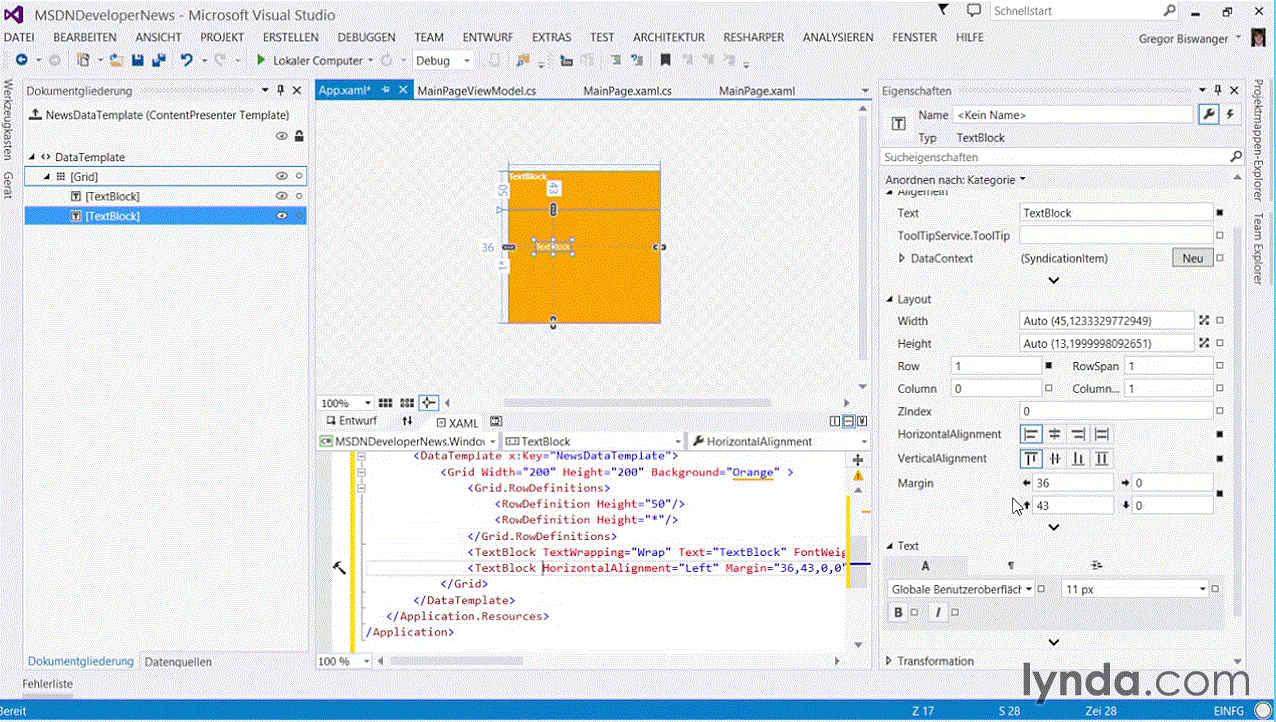Click the Schnellstart search magnifier icon

[x=1170, y=11]
